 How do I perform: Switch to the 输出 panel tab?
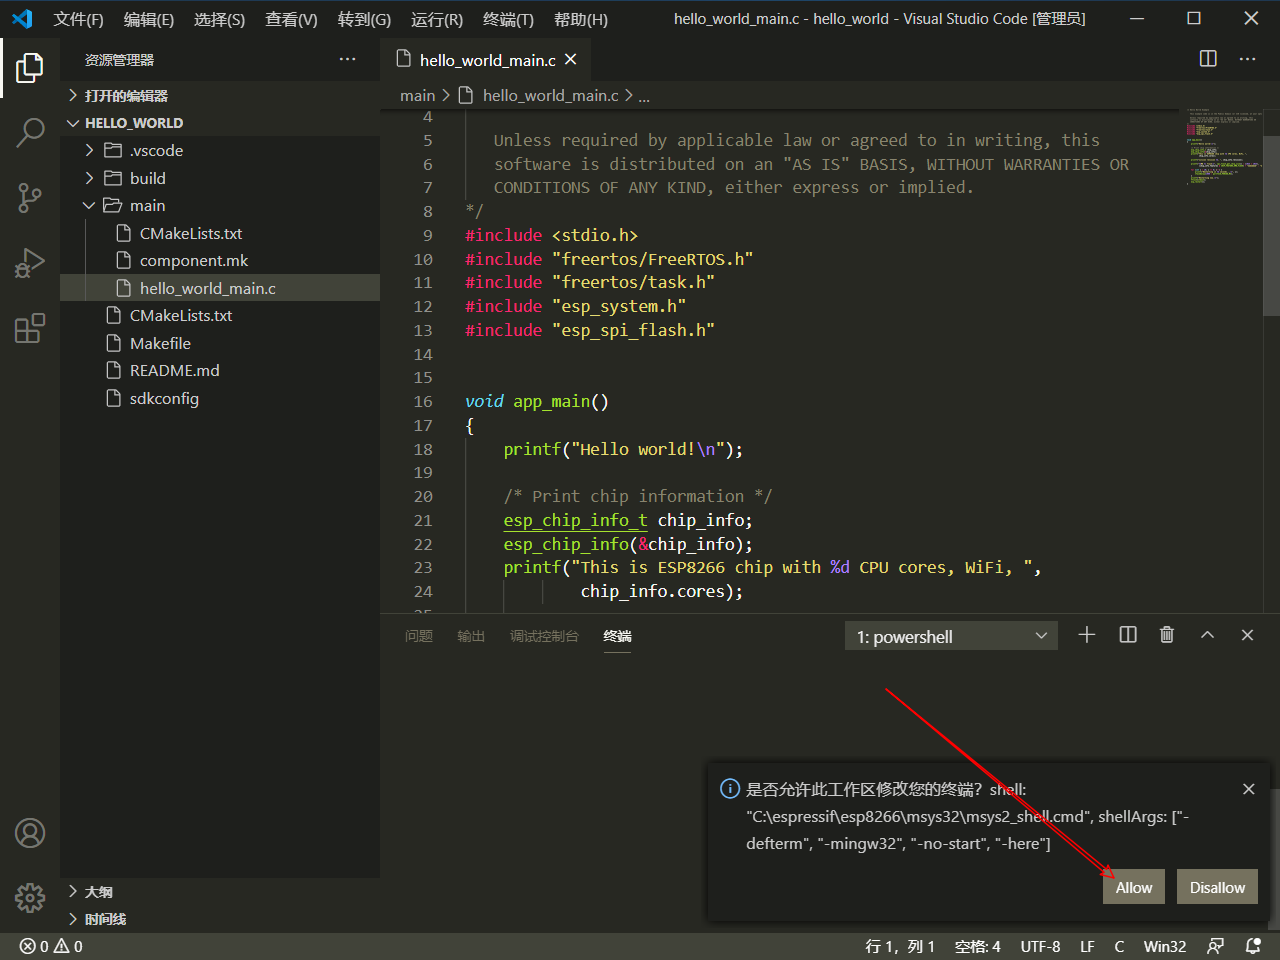tap(471, 636)
